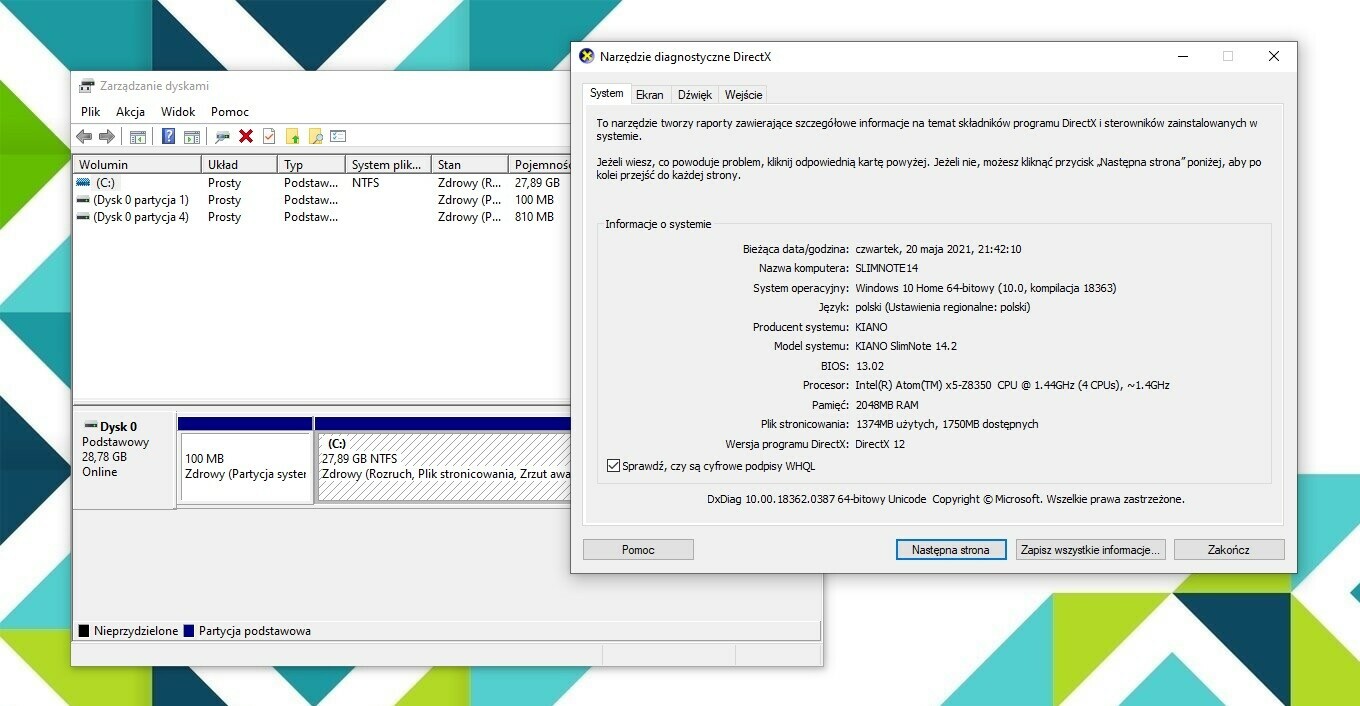
Task: Click the język polski regional settings value
Action: click(942, 307)
